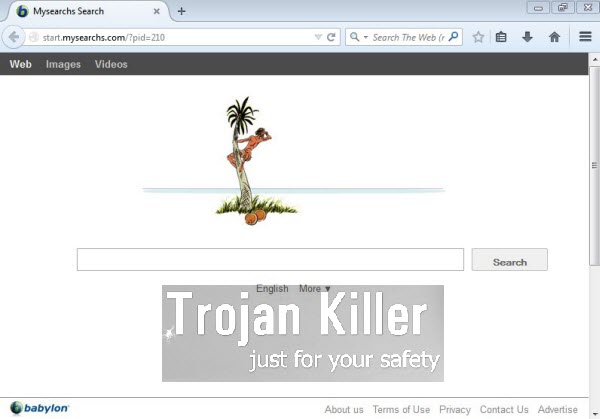The height and width of the screenshot is (419, 600).
Task: Open the bookmarks list icon
Action: 502,37
